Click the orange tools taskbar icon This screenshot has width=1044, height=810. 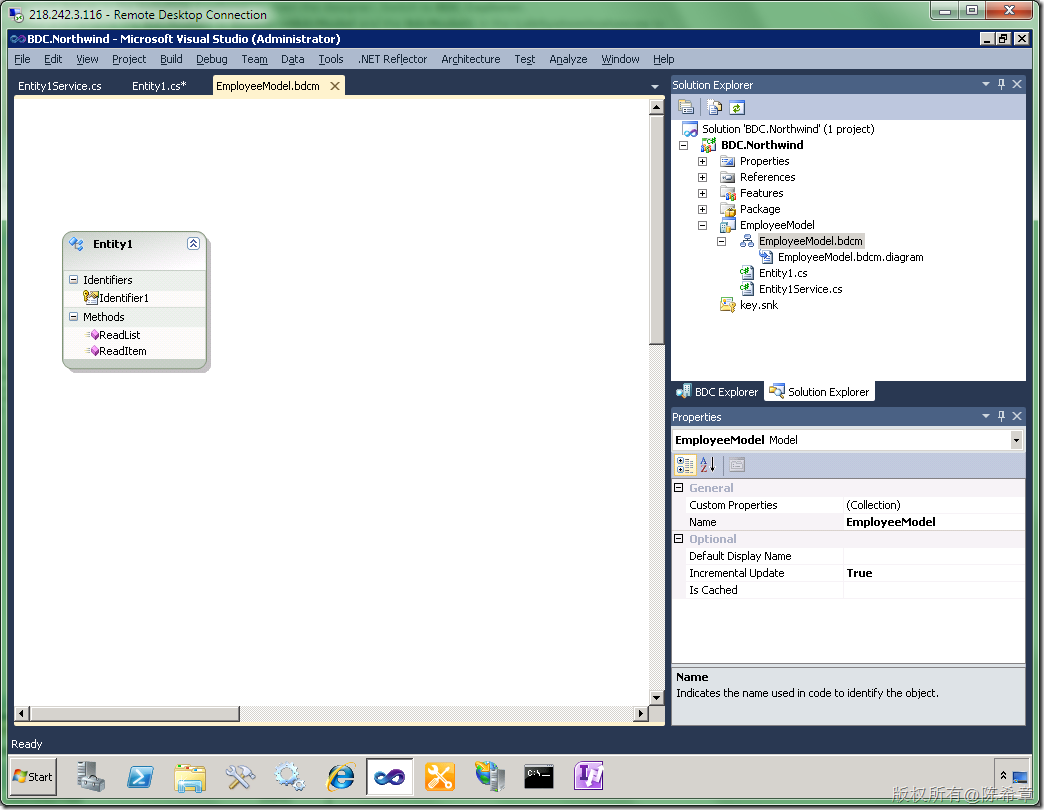439,776
